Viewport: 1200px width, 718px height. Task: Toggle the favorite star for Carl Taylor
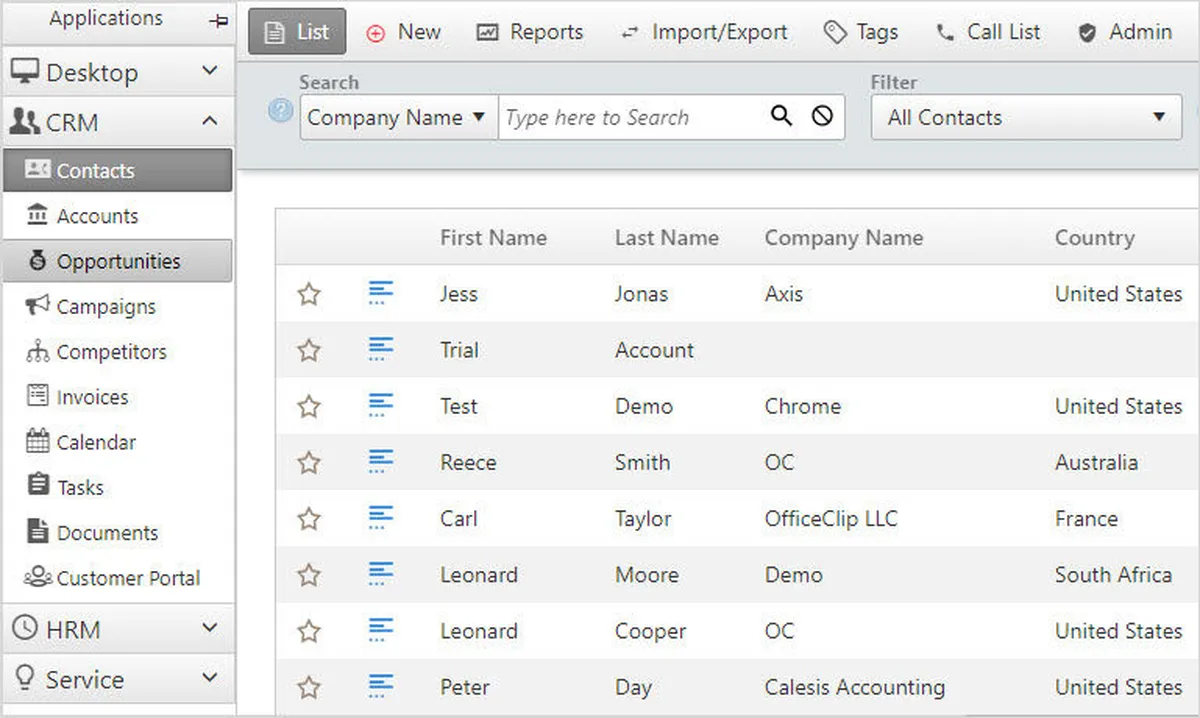coord(309,518)
